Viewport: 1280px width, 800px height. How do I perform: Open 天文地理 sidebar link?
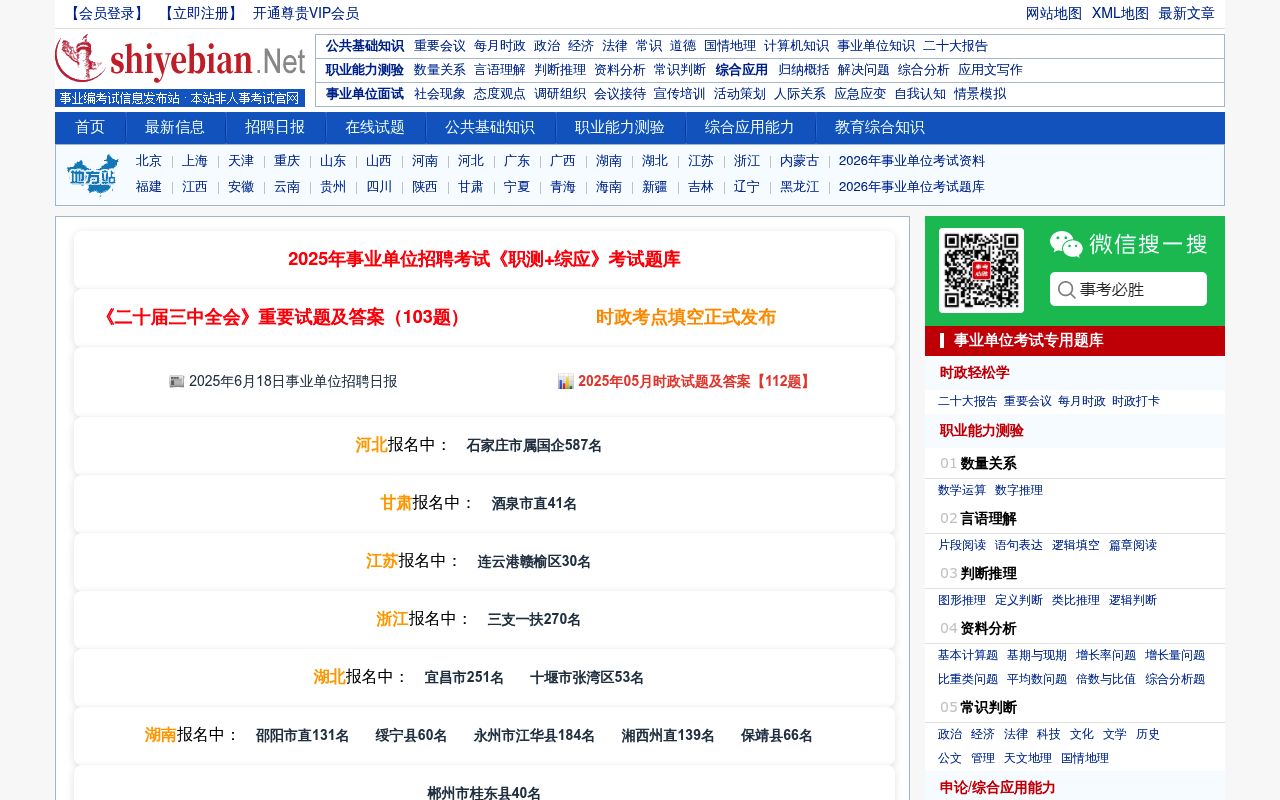(x=1028, y=758)
